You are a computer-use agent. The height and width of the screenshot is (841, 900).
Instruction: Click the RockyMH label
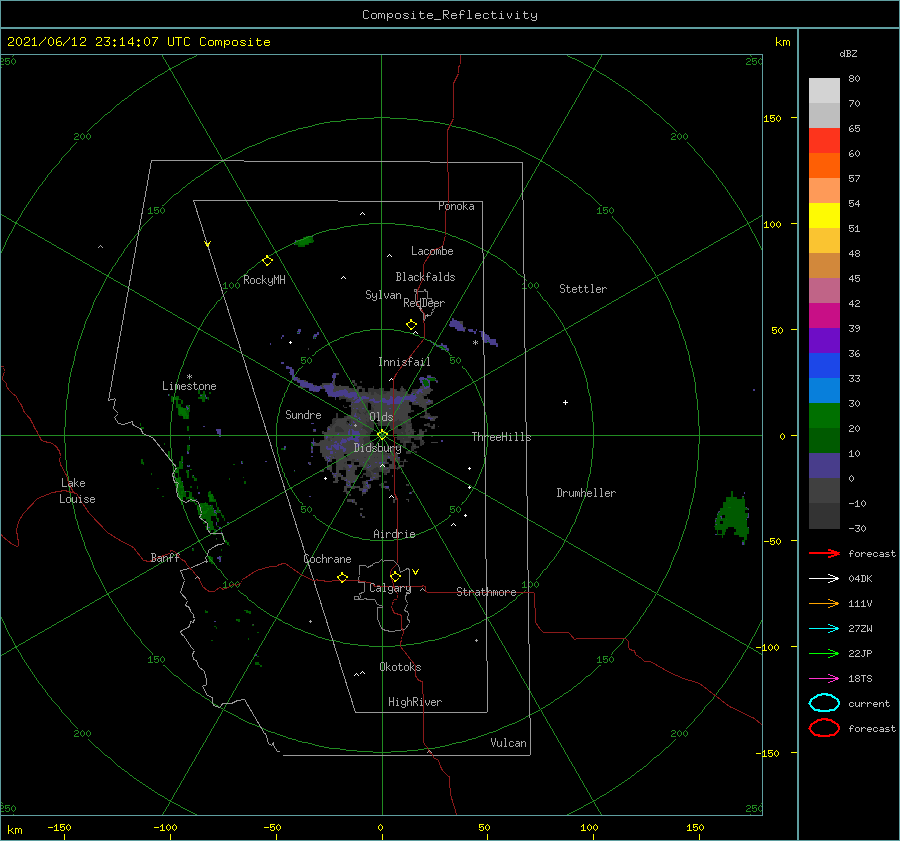tap(264, 280)
